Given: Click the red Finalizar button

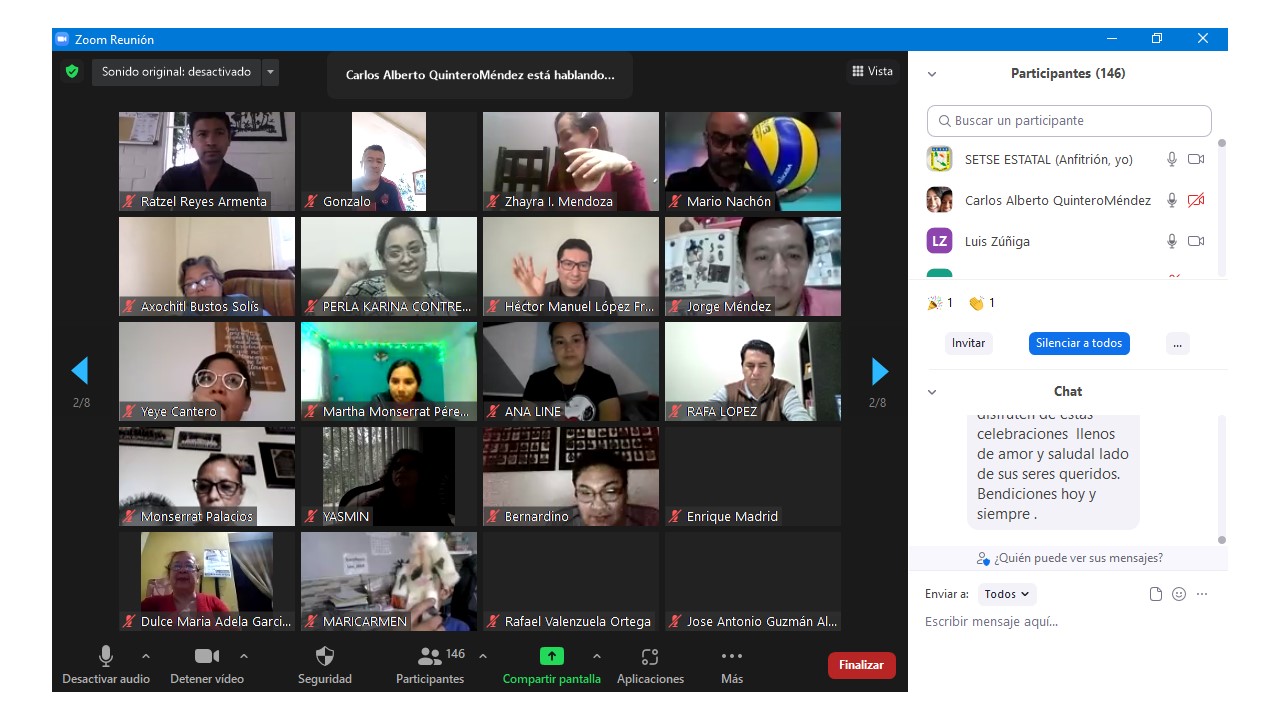Looking at the screenshot, I should click(x=861, y=665).
